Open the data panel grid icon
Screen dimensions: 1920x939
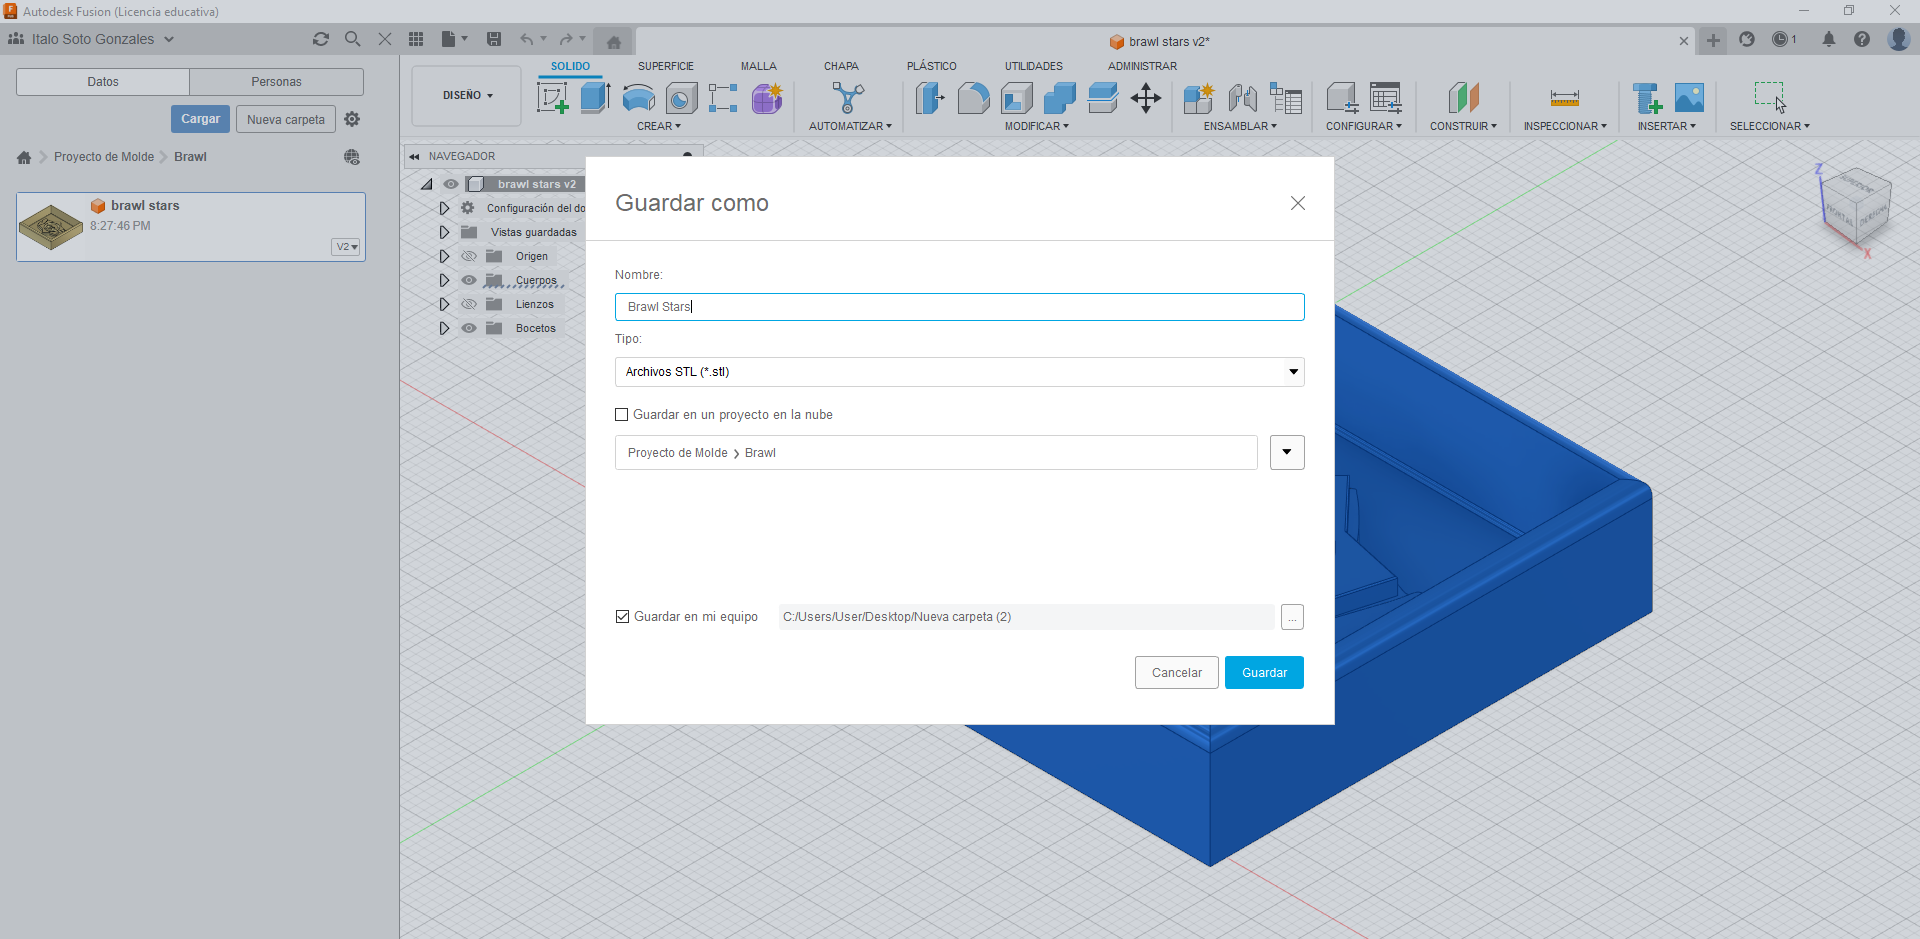tap(416, 39)
